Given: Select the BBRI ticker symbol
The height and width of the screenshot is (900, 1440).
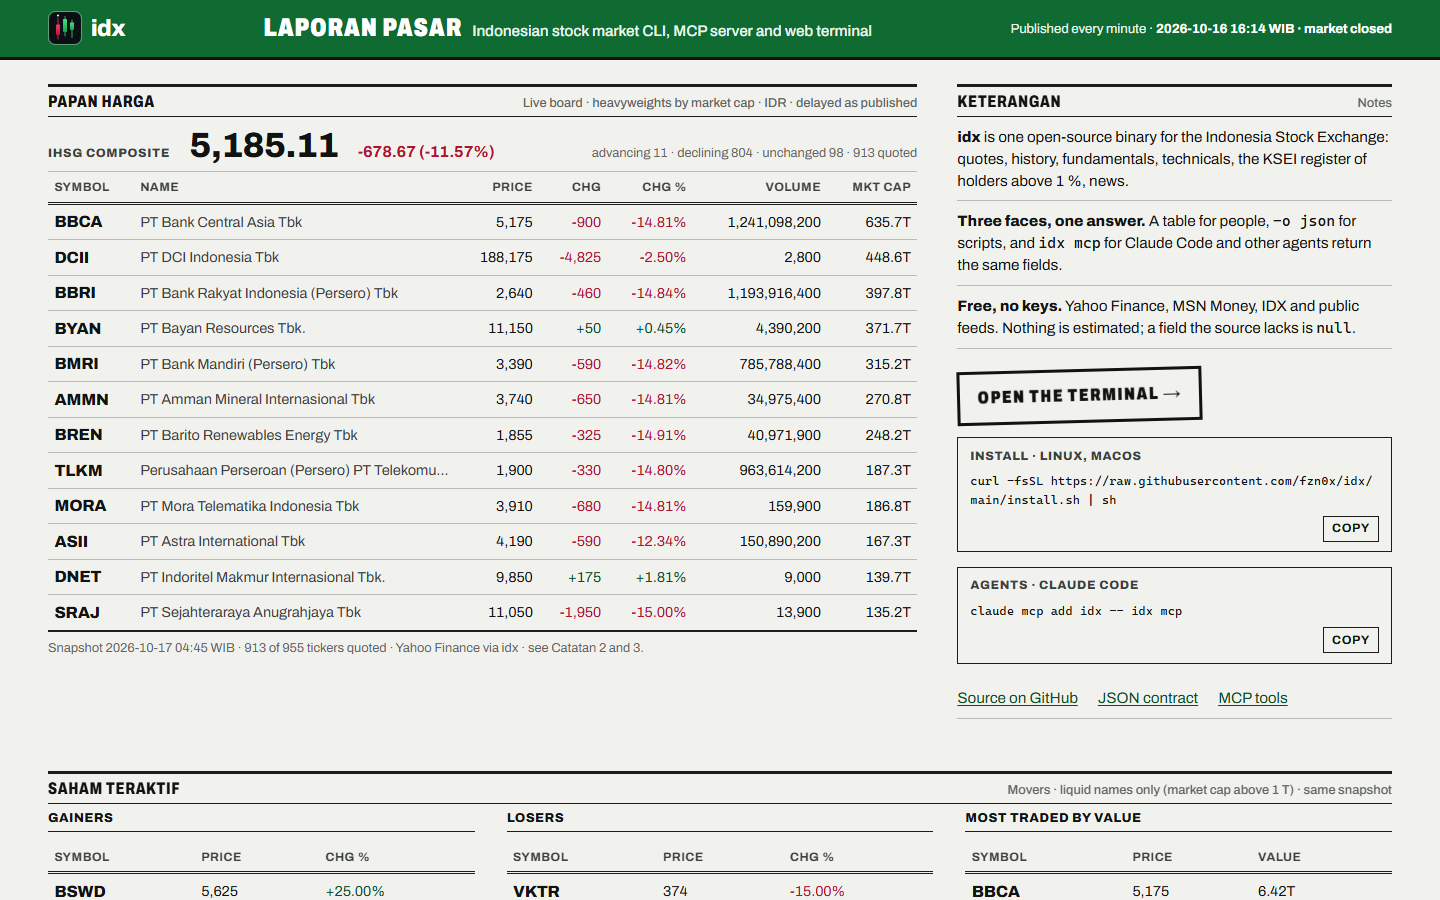Looking at the screenshot, I should tap(75, 293).
